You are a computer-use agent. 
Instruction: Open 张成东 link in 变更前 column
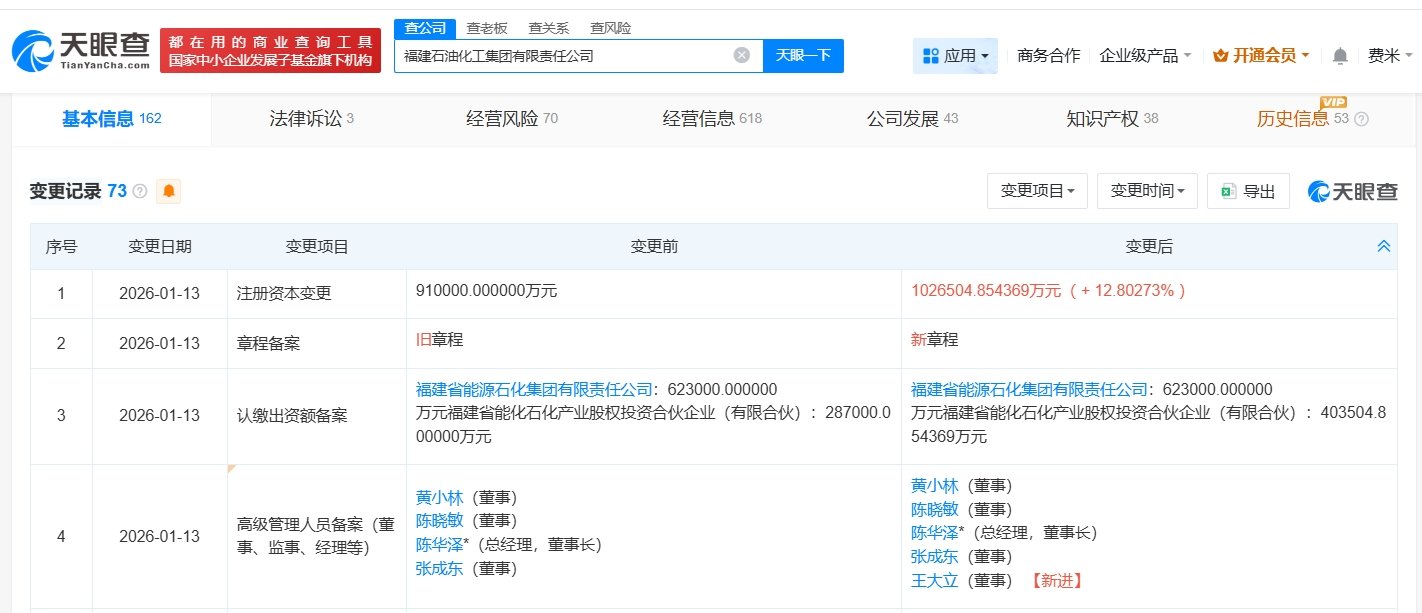point(439,569)
